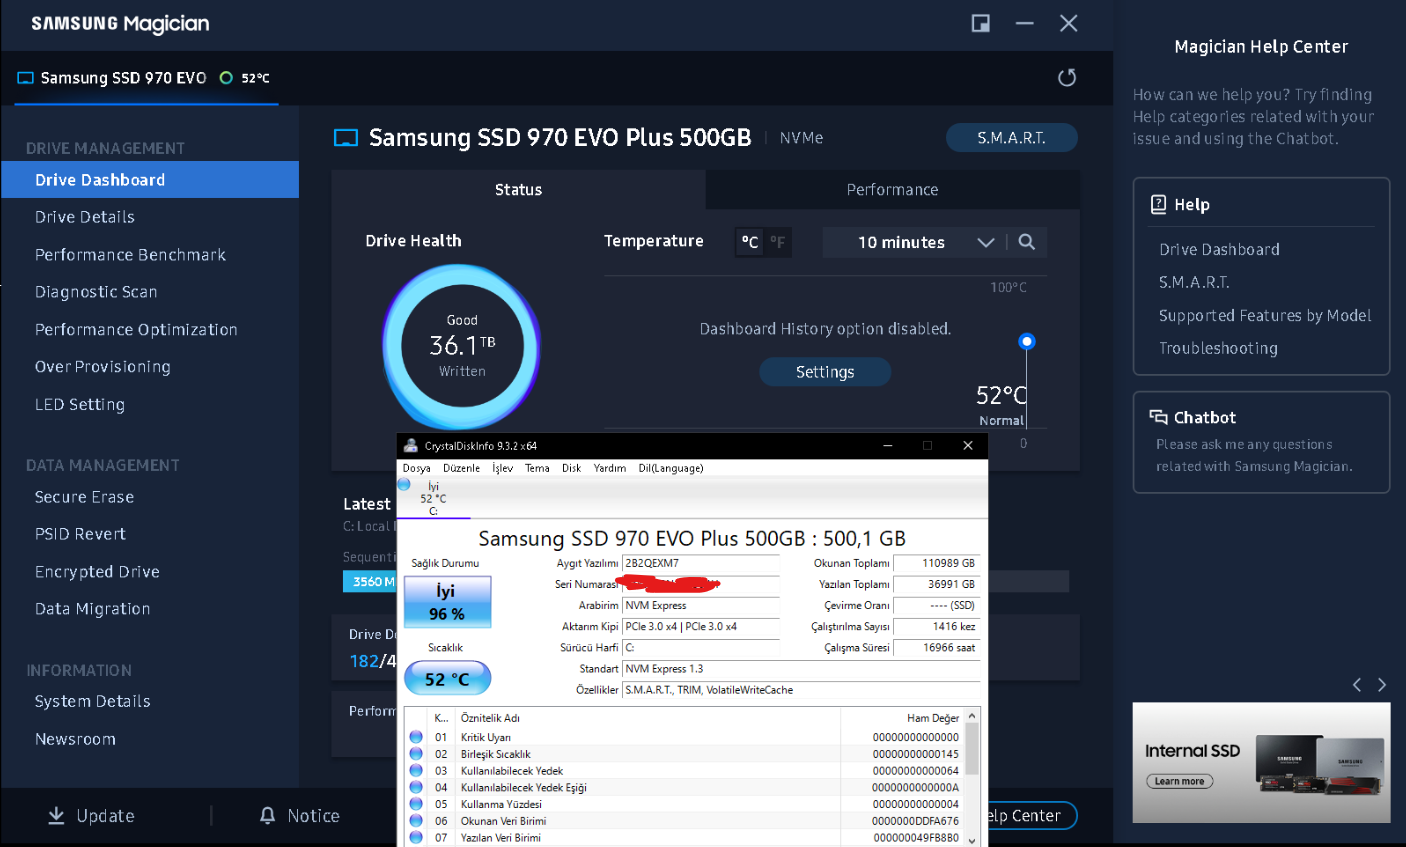
Task: Click the temperature ring icon in the drive tab
Action: [226, 78]
